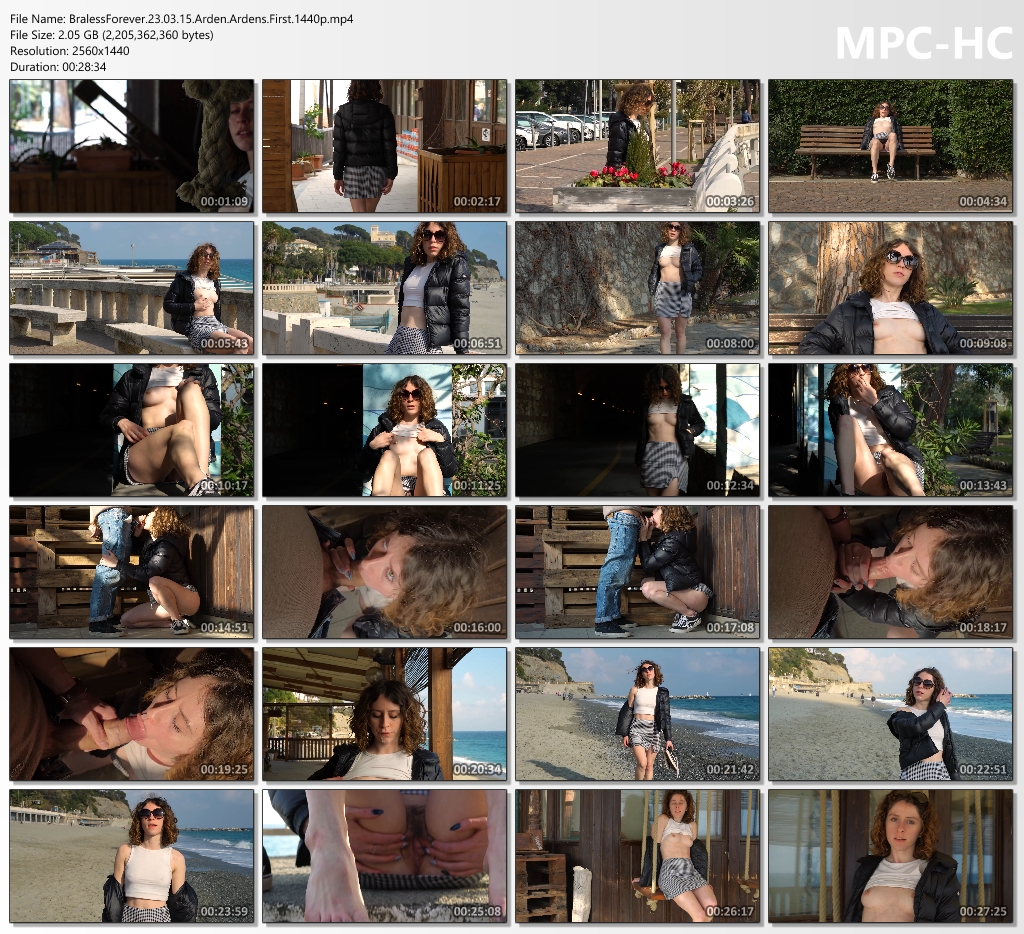Open the frame timestamped 00:03:26

tap(637, 146)
